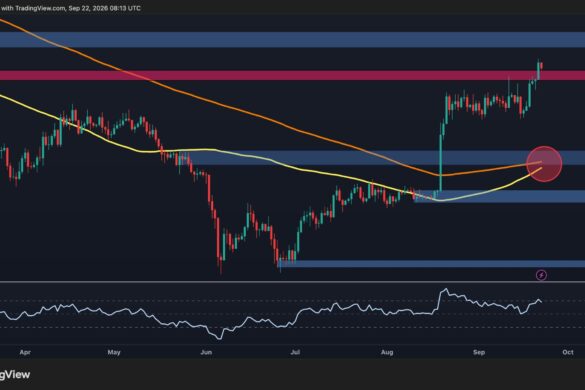Click the Jul label on time axis
The width and height of the screenshot is (585, 390).
(x=295, y=352)
